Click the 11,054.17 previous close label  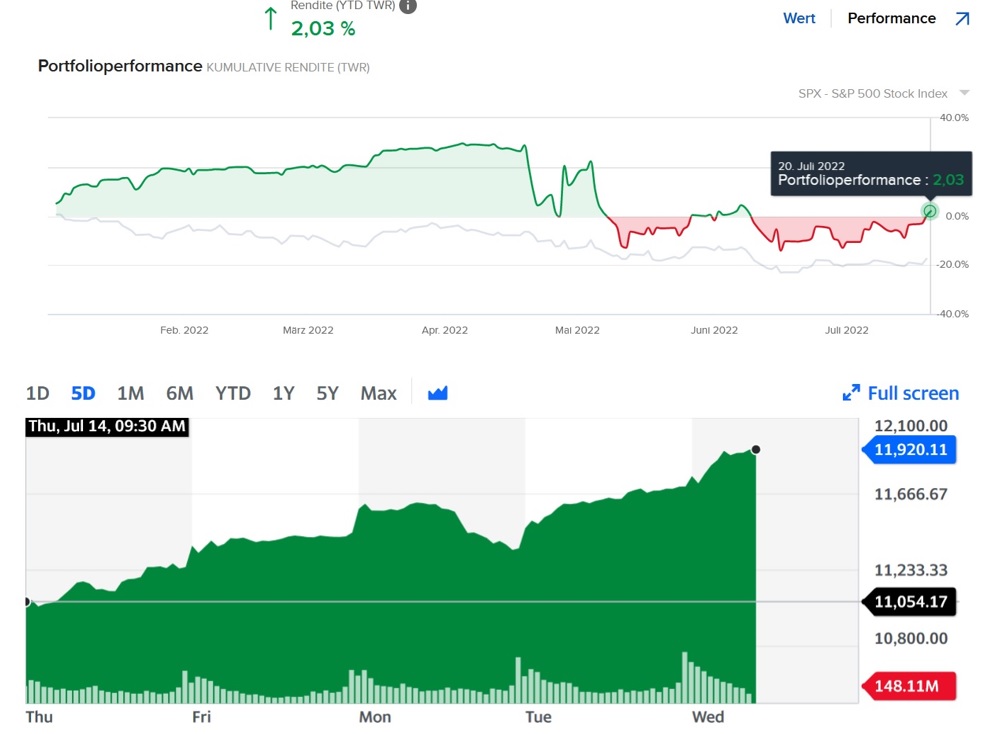(911, 602)
